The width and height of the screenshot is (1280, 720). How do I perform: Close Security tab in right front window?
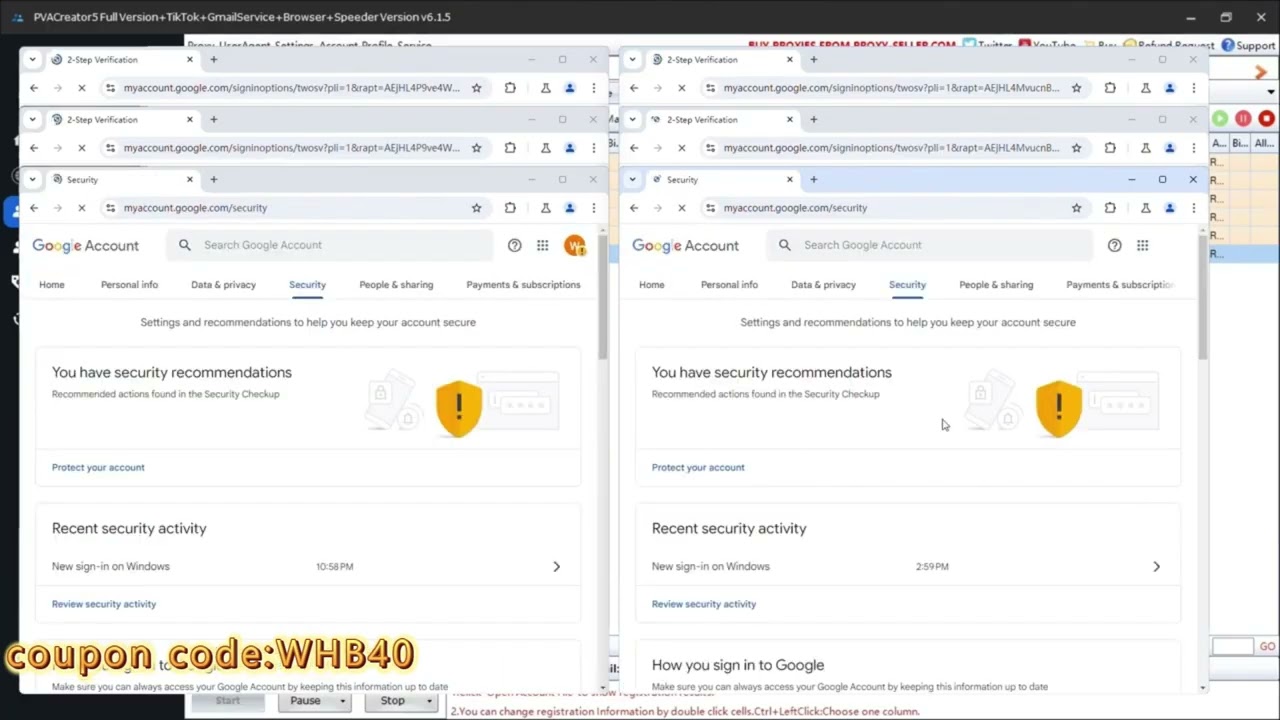click(x=789, y=180)
